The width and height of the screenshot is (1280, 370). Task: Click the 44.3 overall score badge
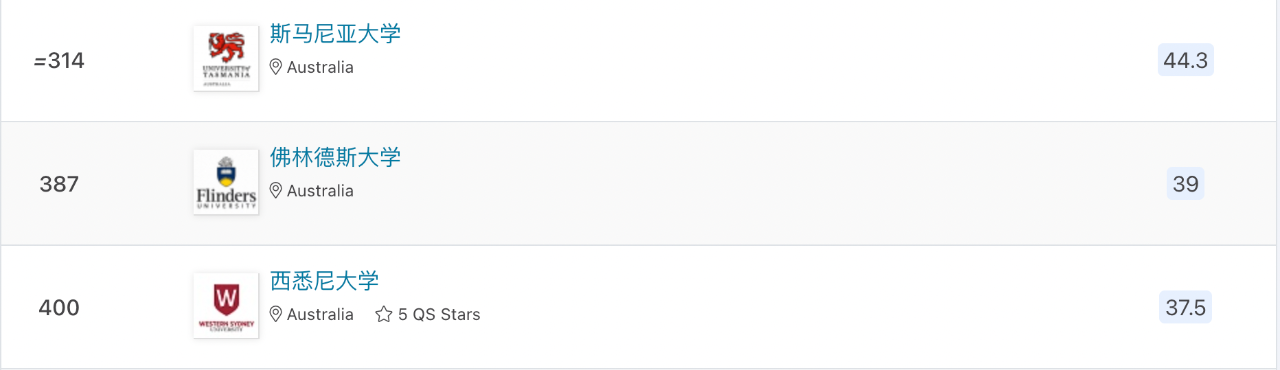point(1186,60)
